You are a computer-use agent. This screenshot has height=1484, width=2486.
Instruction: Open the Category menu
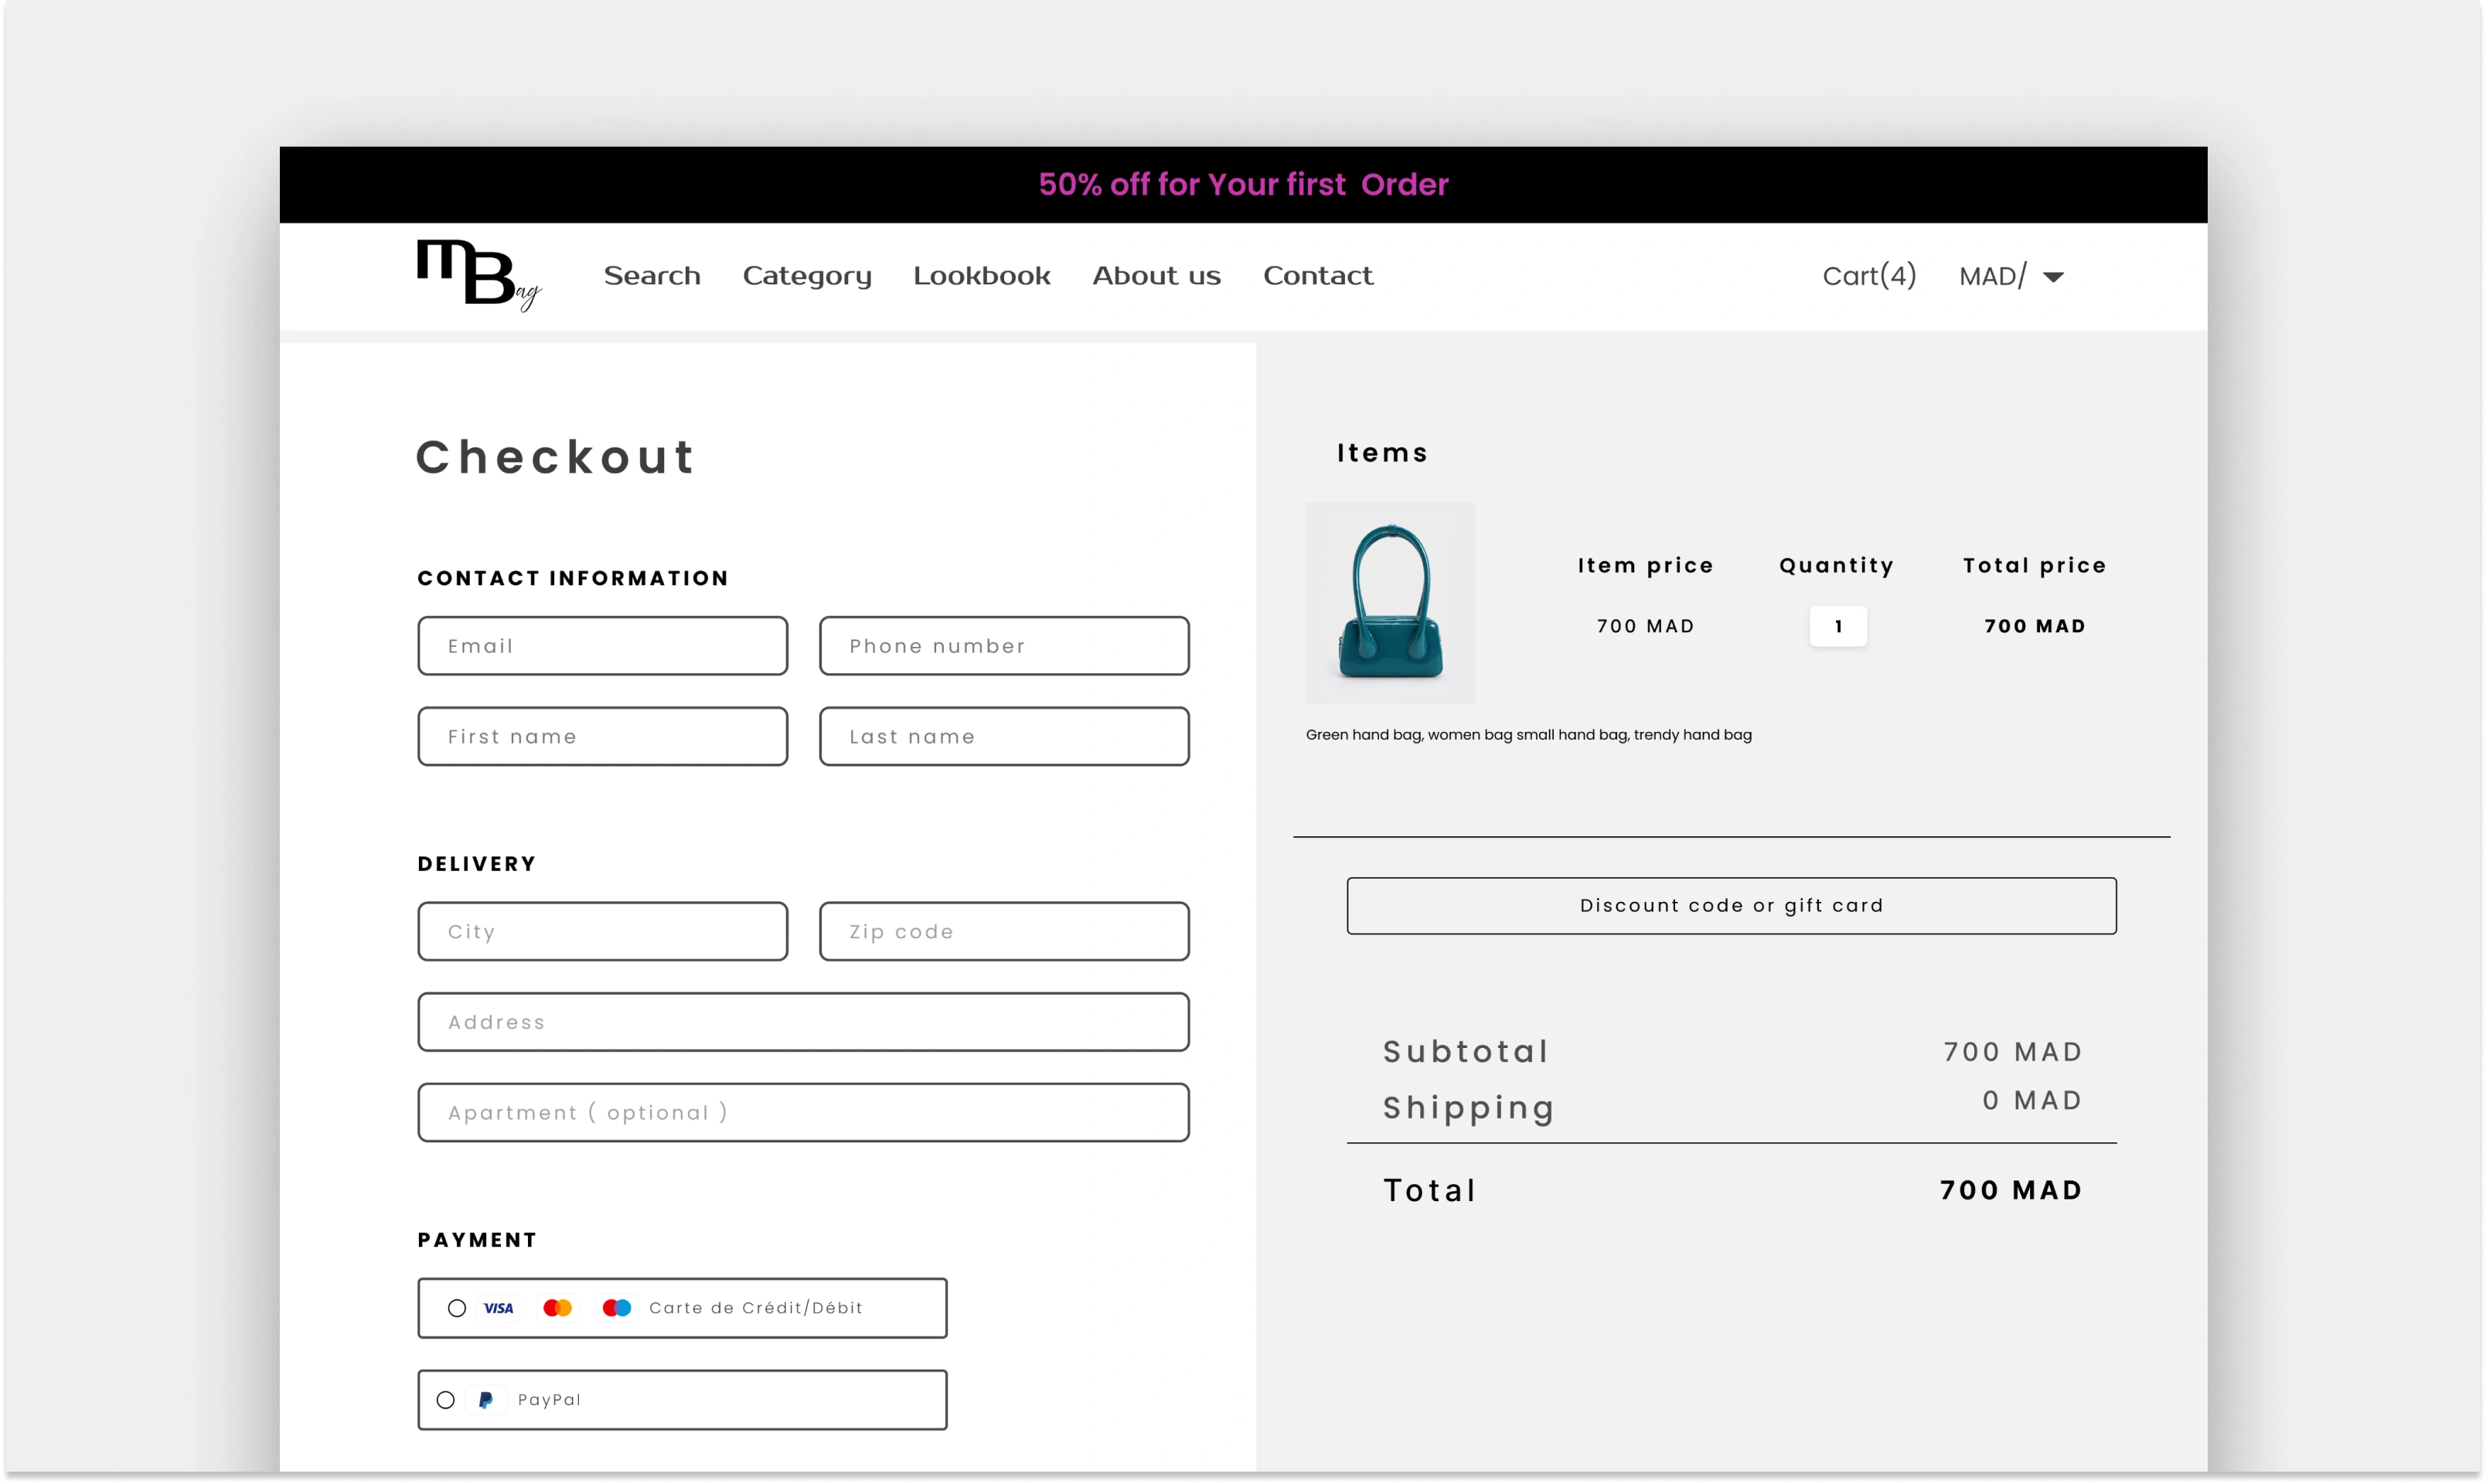point(807,276)
